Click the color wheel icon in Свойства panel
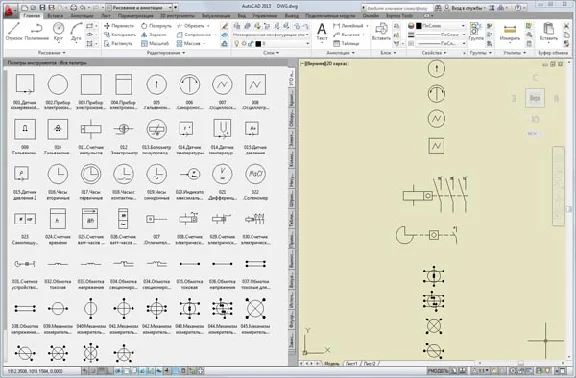This screenshot has height=378, width=576. (x=411, y=26)
